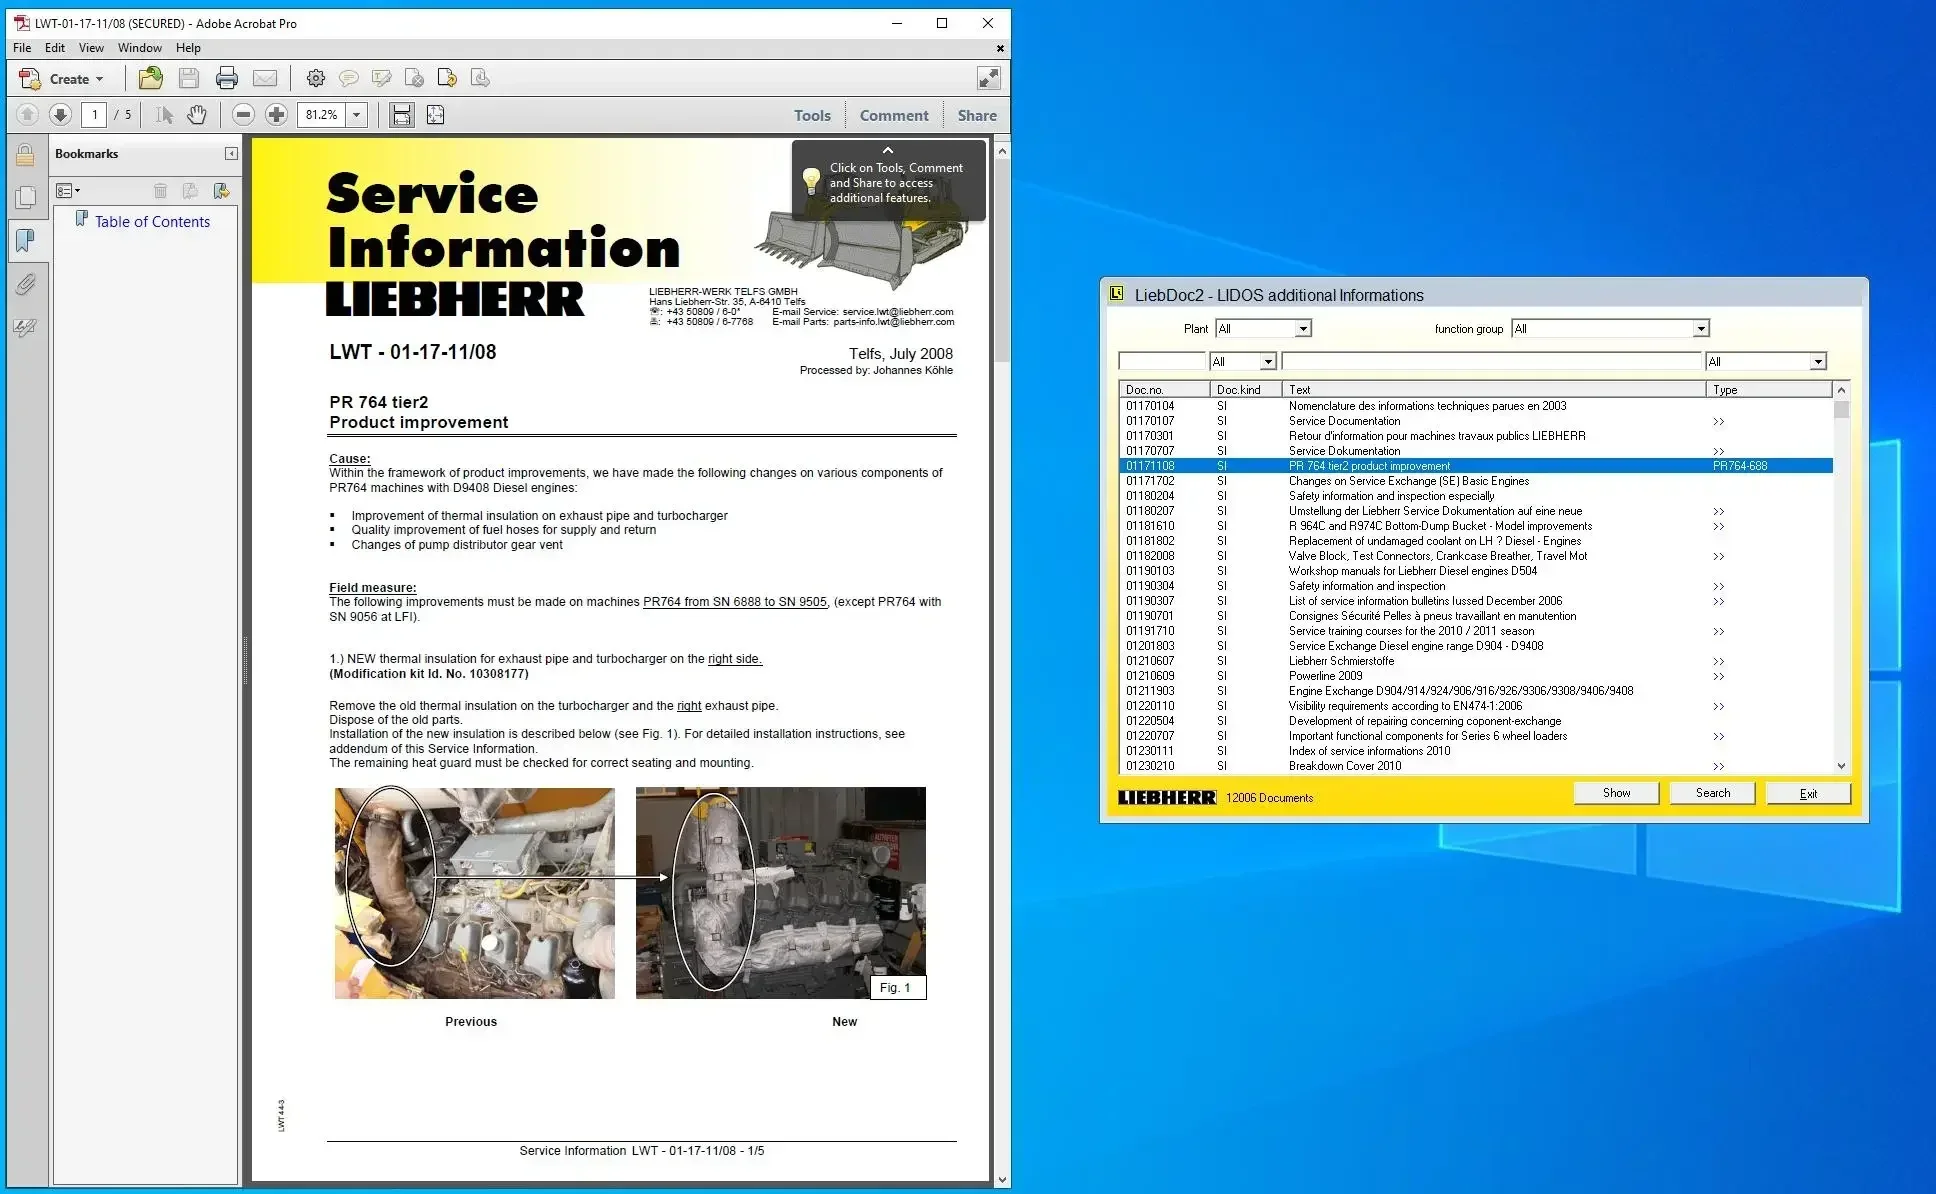Collapse the tooltip hint chevron
The image size is (1936, 1194).
(x=887, y=150)
